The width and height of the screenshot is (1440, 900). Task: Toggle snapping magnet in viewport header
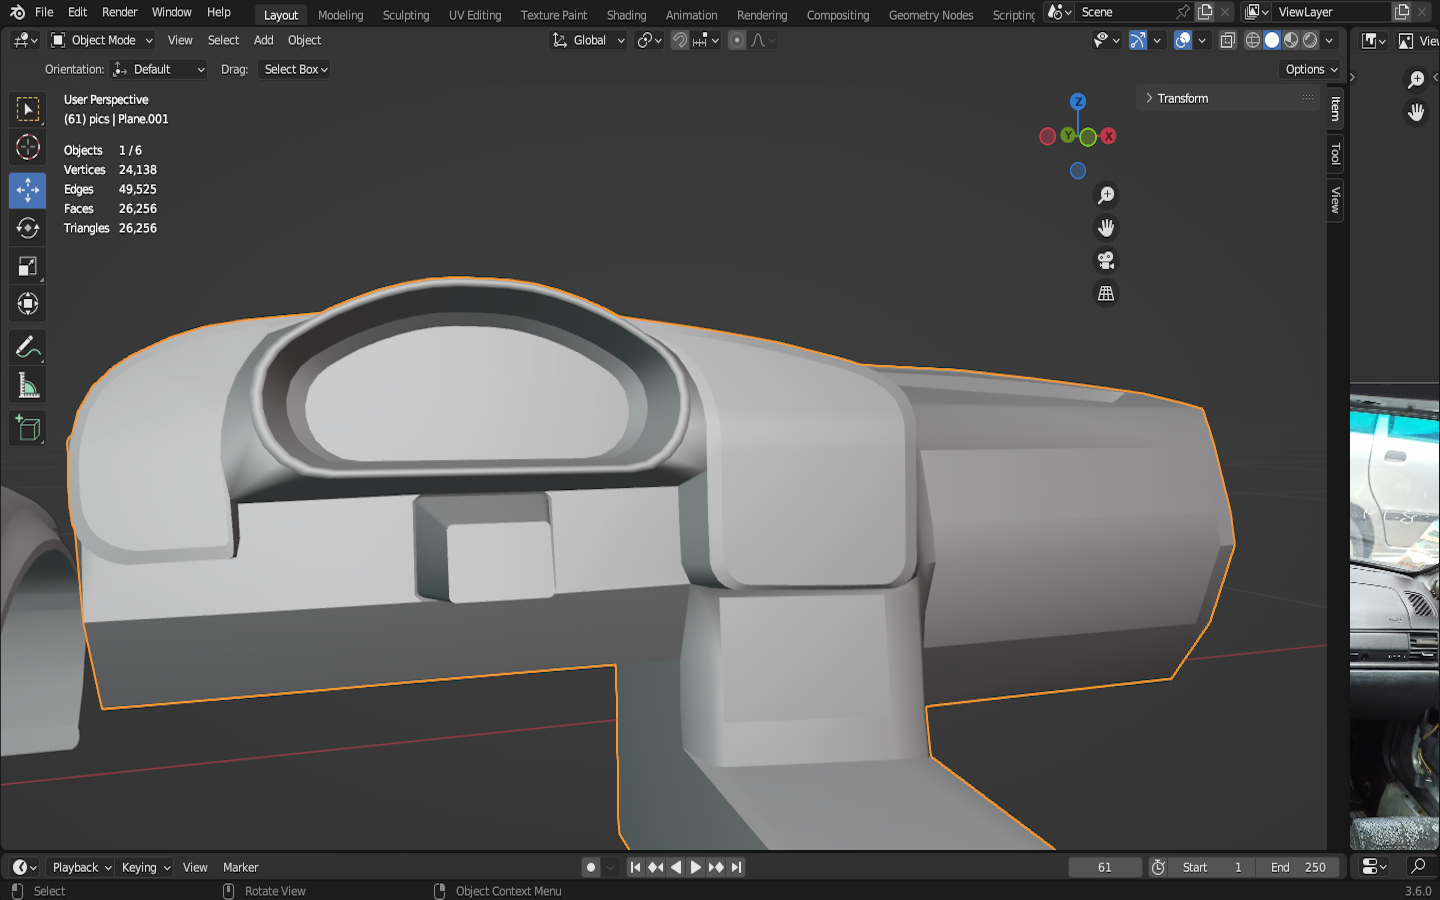point(680,40)
